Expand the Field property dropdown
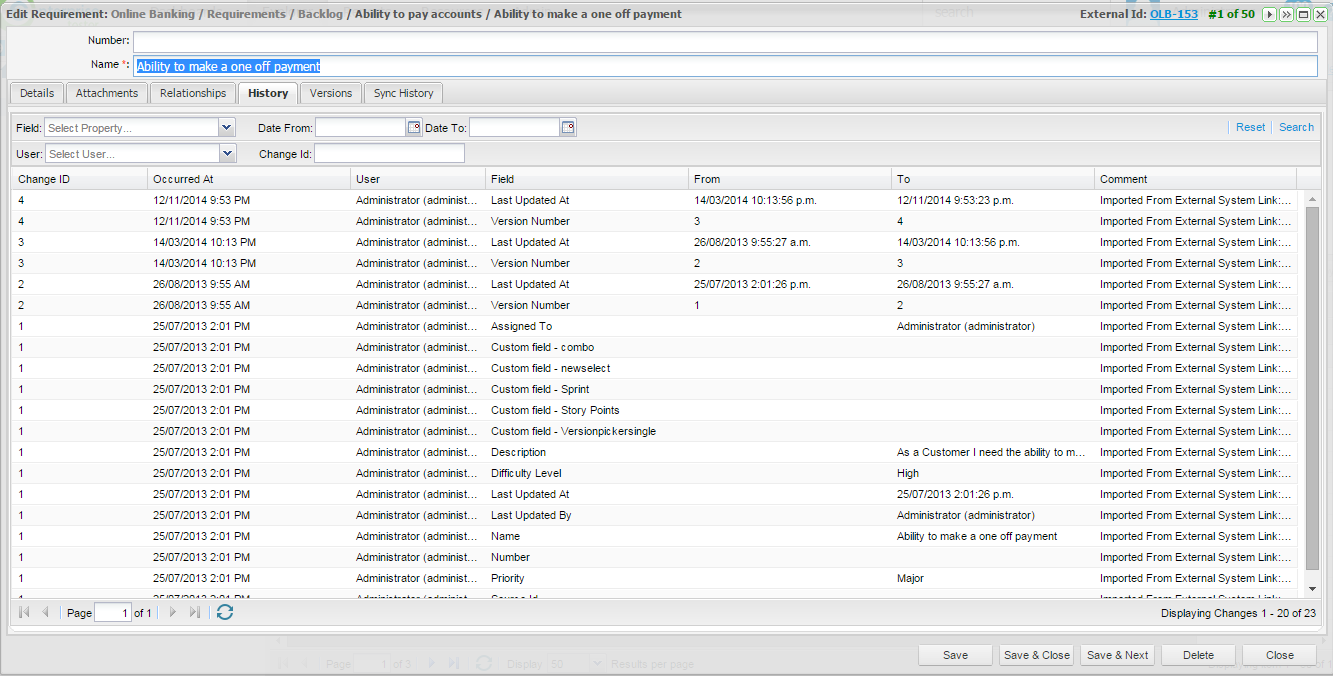The image size is (1333, 676). (226, 127)
